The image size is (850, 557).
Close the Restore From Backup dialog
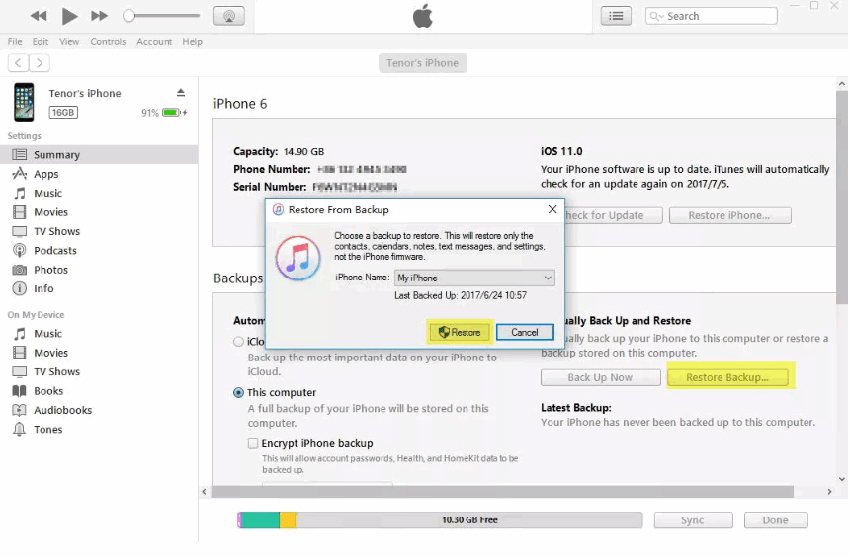click(x=552, y=209)
